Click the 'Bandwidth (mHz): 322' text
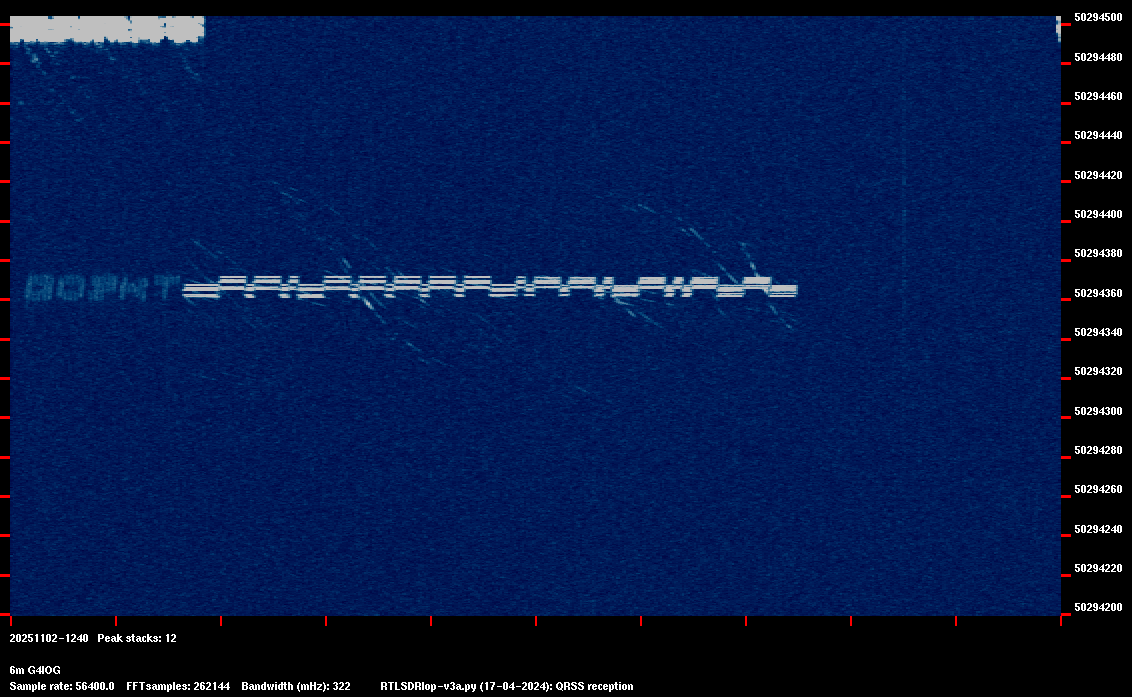 (x=296, y=686)
